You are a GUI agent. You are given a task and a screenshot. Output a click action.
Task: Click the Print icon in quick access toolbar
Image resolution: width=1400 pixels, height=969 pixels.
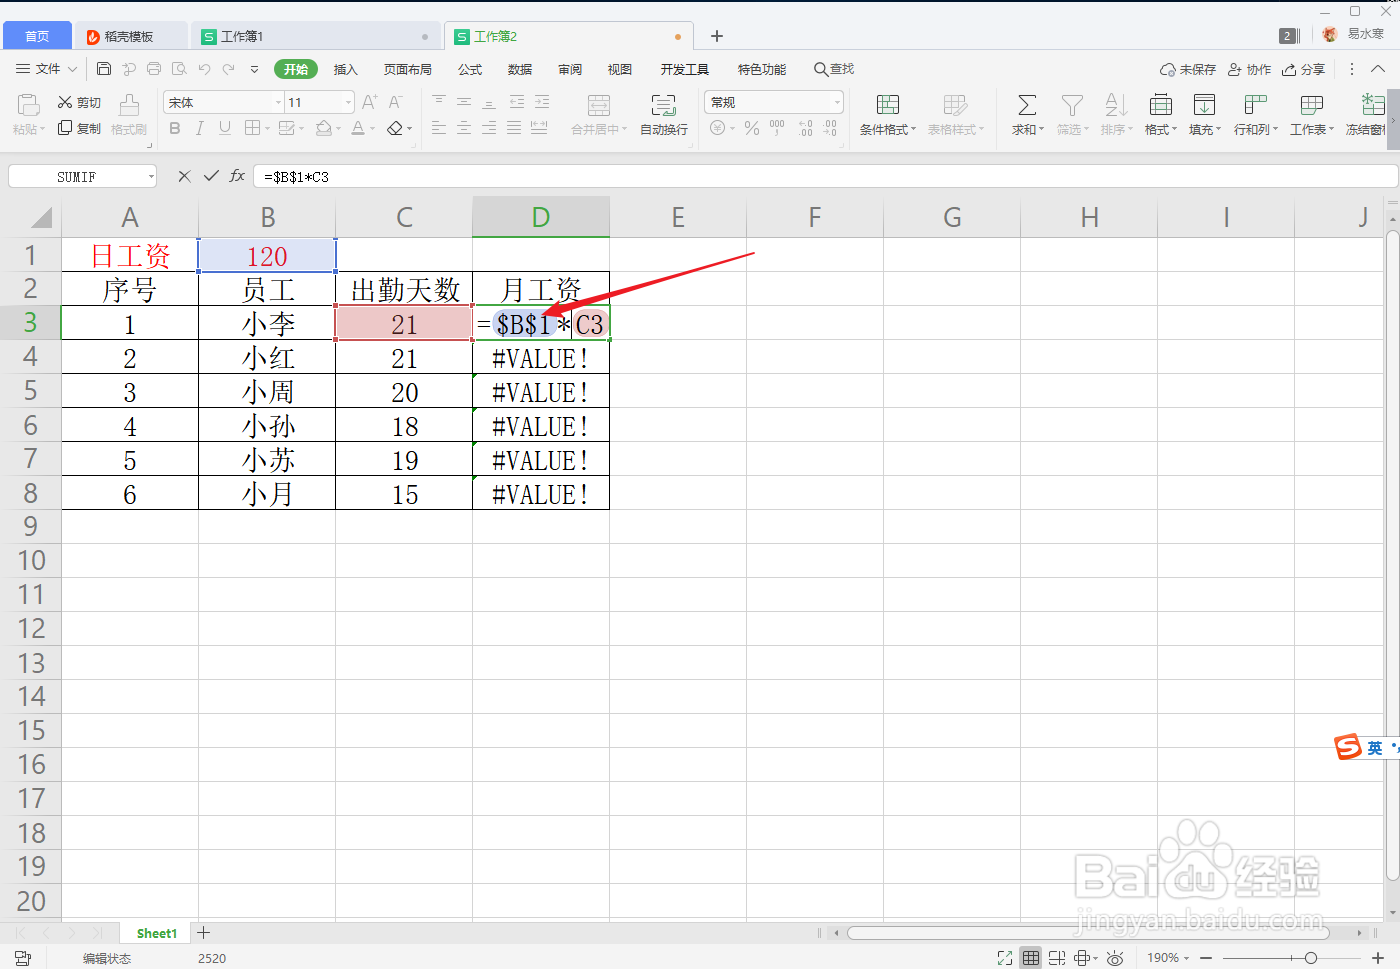point(154,69)
